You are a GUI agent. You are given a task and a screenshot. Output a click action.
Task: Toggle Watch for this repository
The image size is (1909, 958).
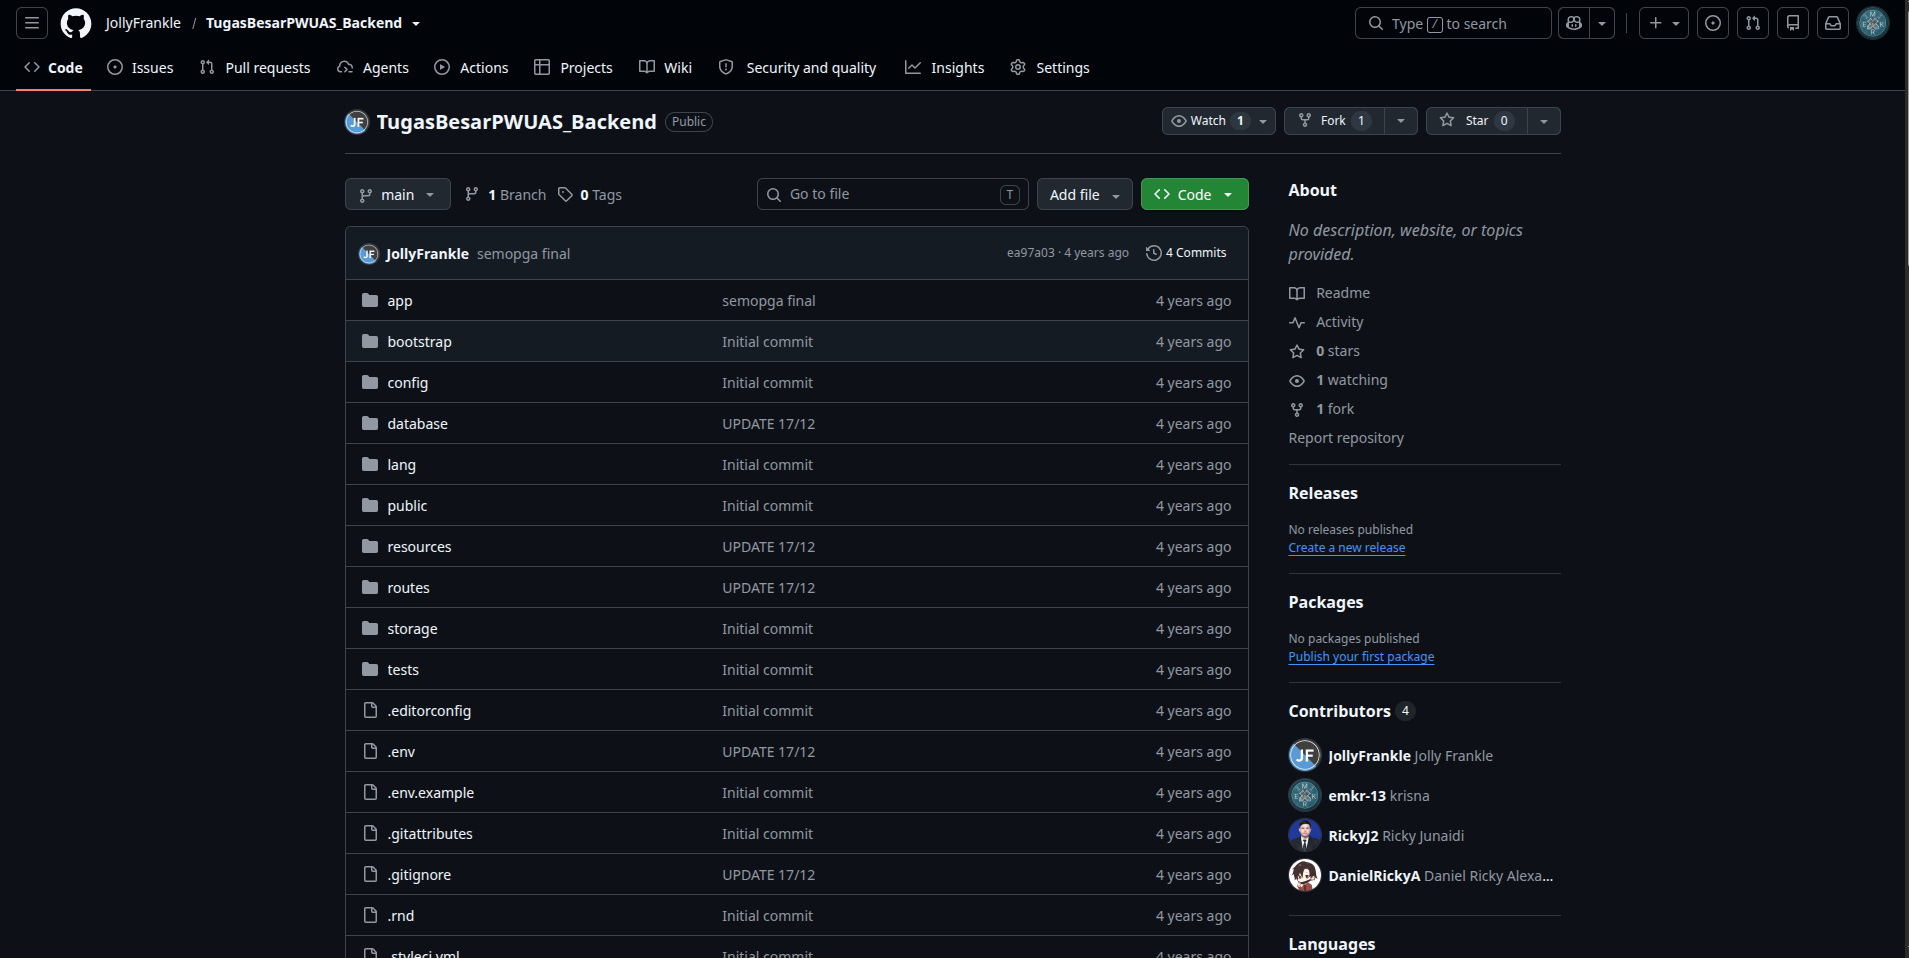coord(1219,121)
